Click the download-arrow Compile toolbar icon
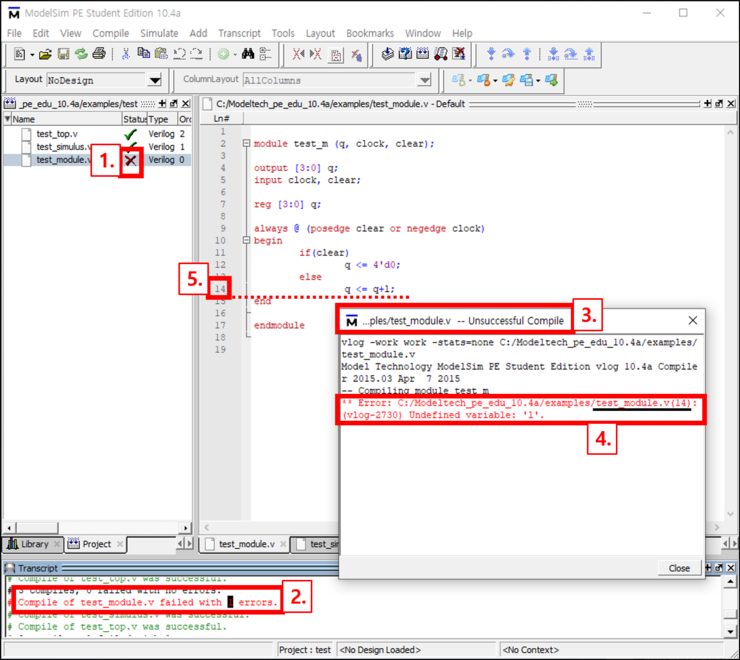 387,54
